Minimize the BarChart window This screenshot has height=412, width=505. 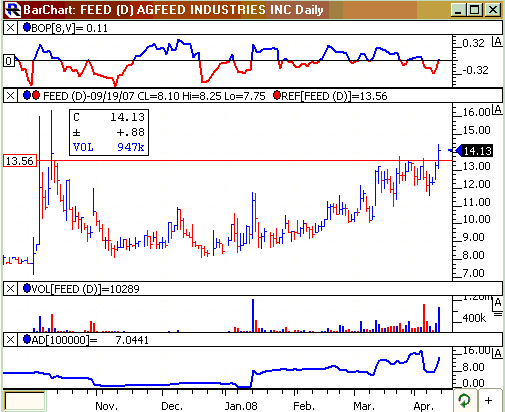coord(458,10)
